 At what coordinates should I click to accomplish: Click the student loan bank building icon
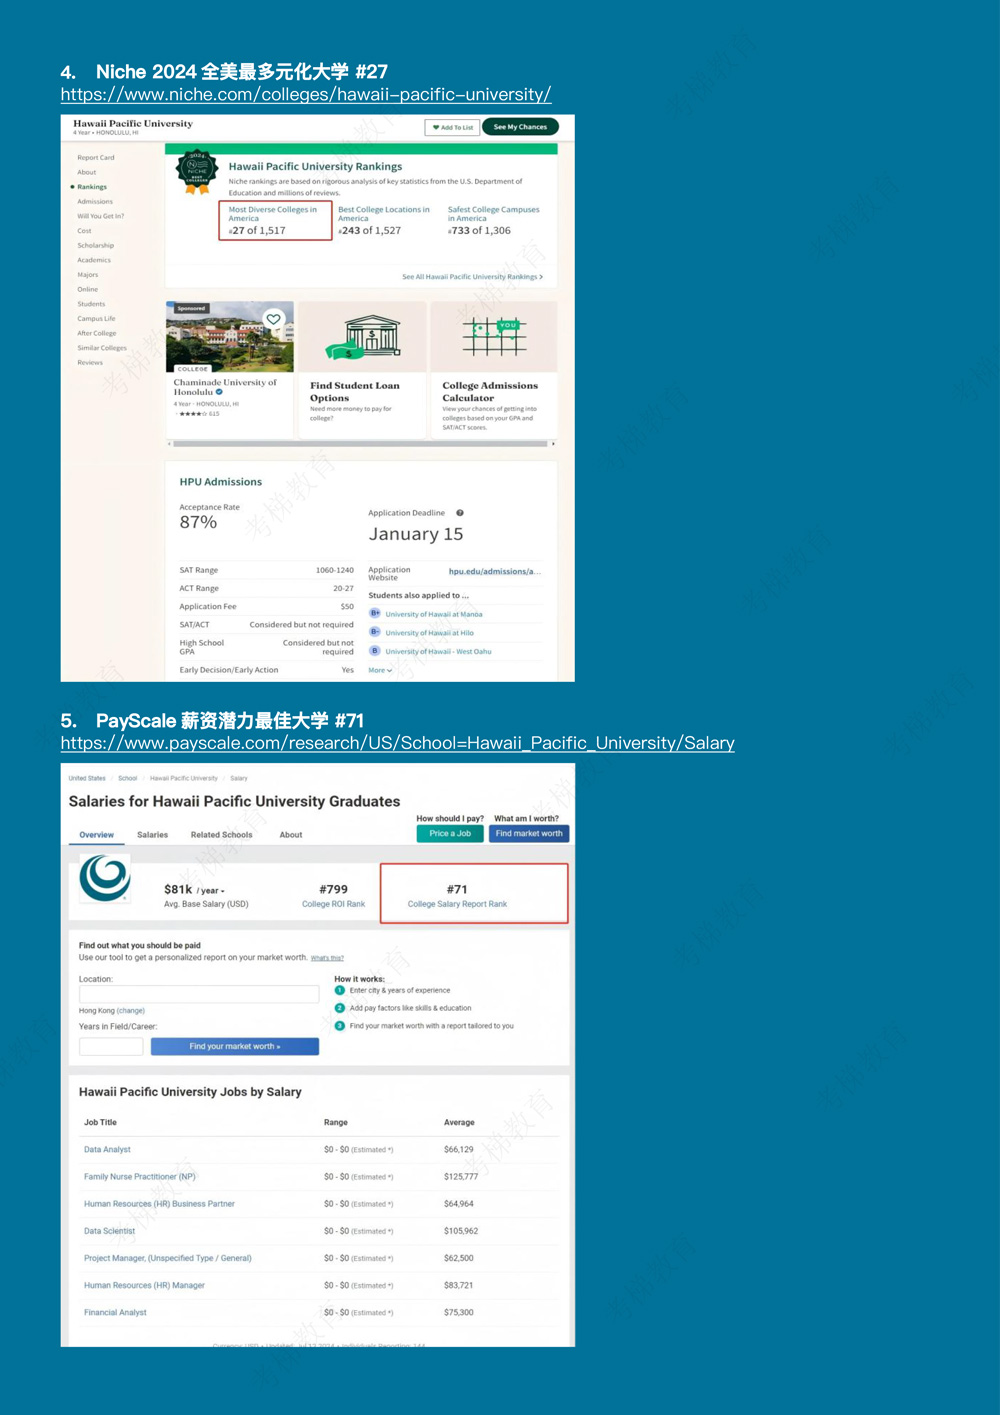pos(371,336)
